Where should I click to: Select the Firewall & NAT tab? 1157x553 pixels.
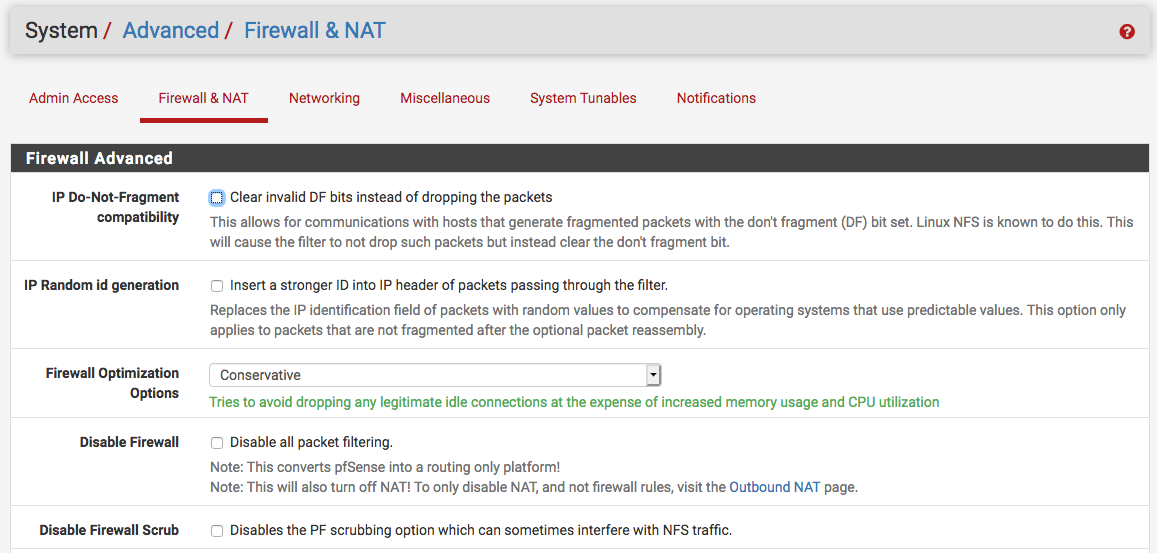pyautogui.click(x=204, y=98)
